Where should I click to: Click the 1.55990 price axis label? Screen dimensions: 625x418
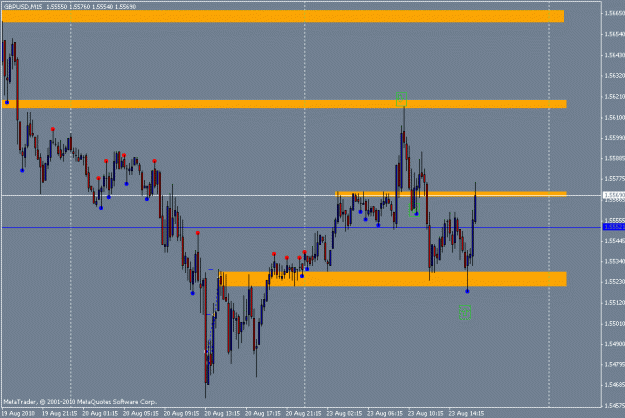point(614,137)
